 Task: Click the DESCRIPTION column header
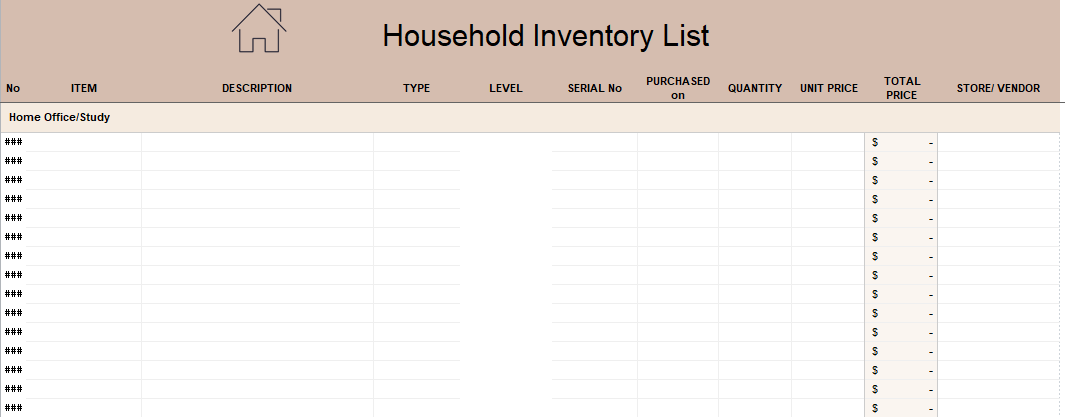[x=257, y=88]
